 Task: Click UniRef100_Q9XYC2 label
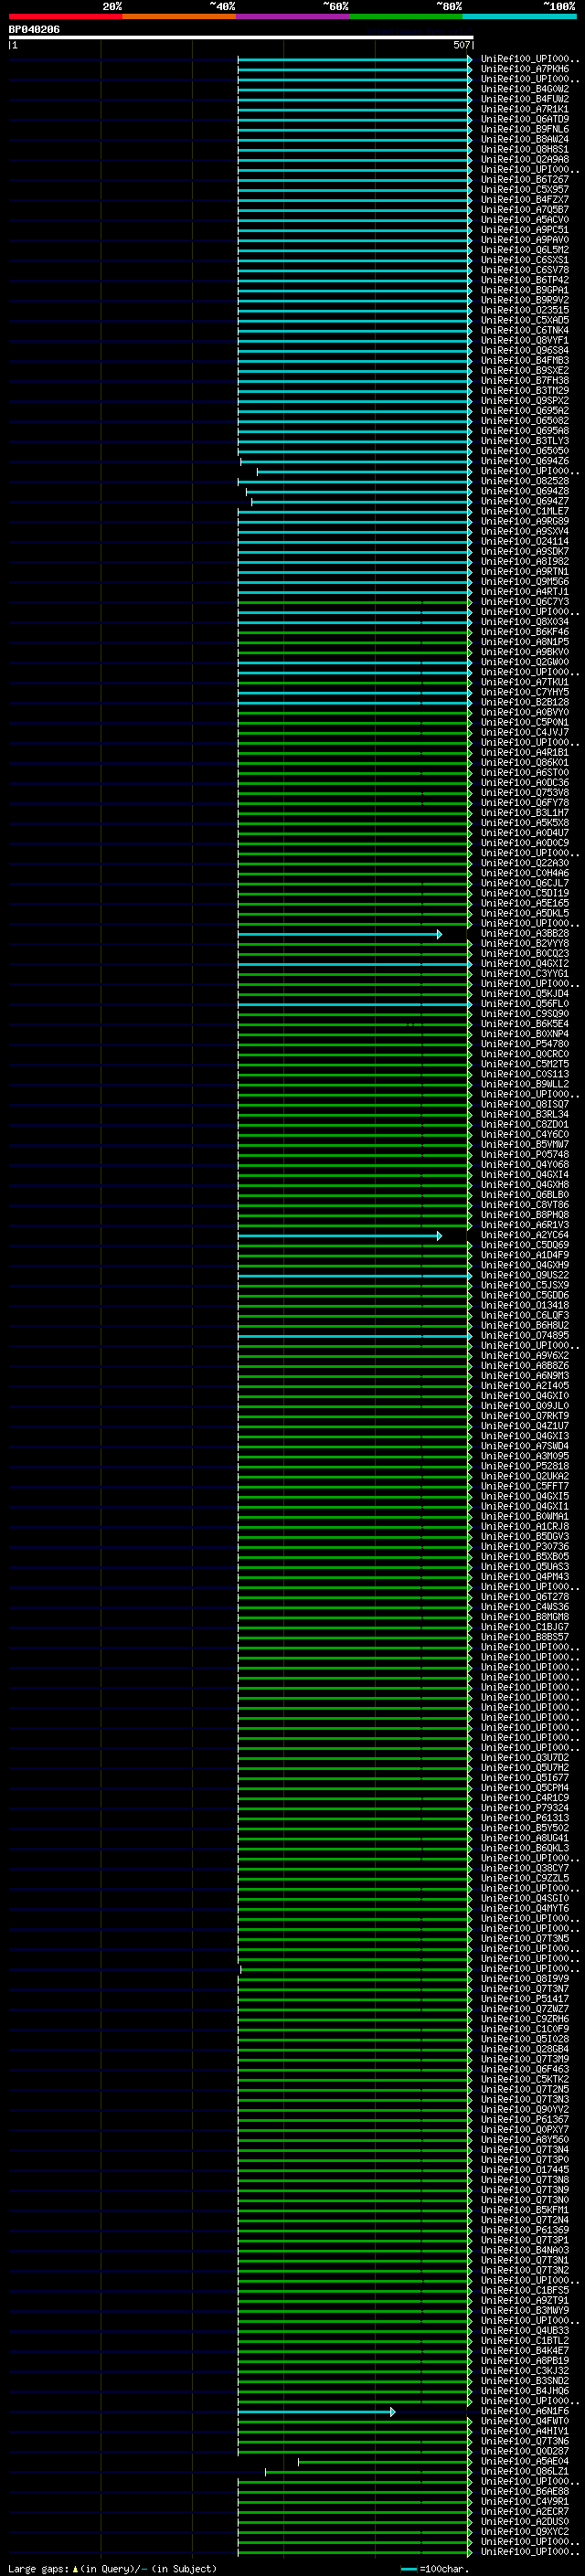(x=525, y=2534)
